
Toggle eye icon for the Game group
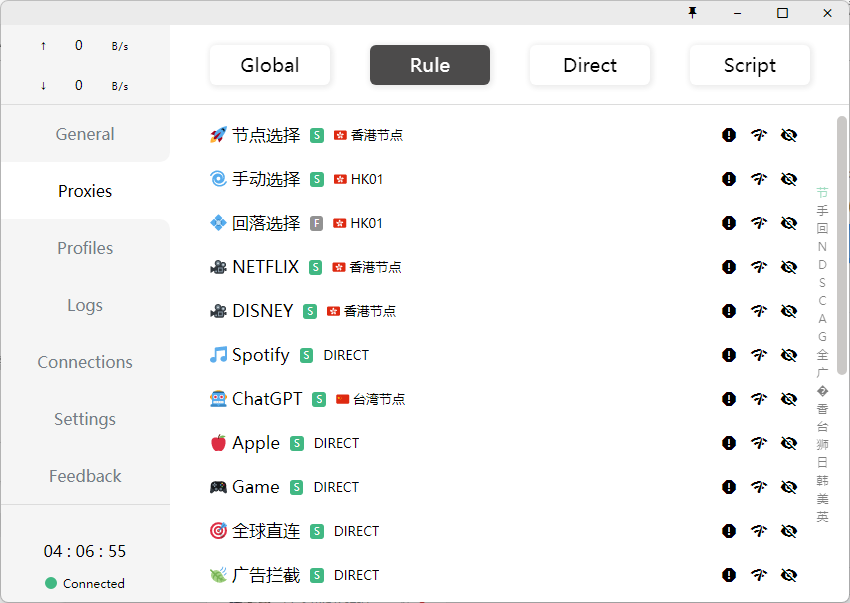click(788, 487)
